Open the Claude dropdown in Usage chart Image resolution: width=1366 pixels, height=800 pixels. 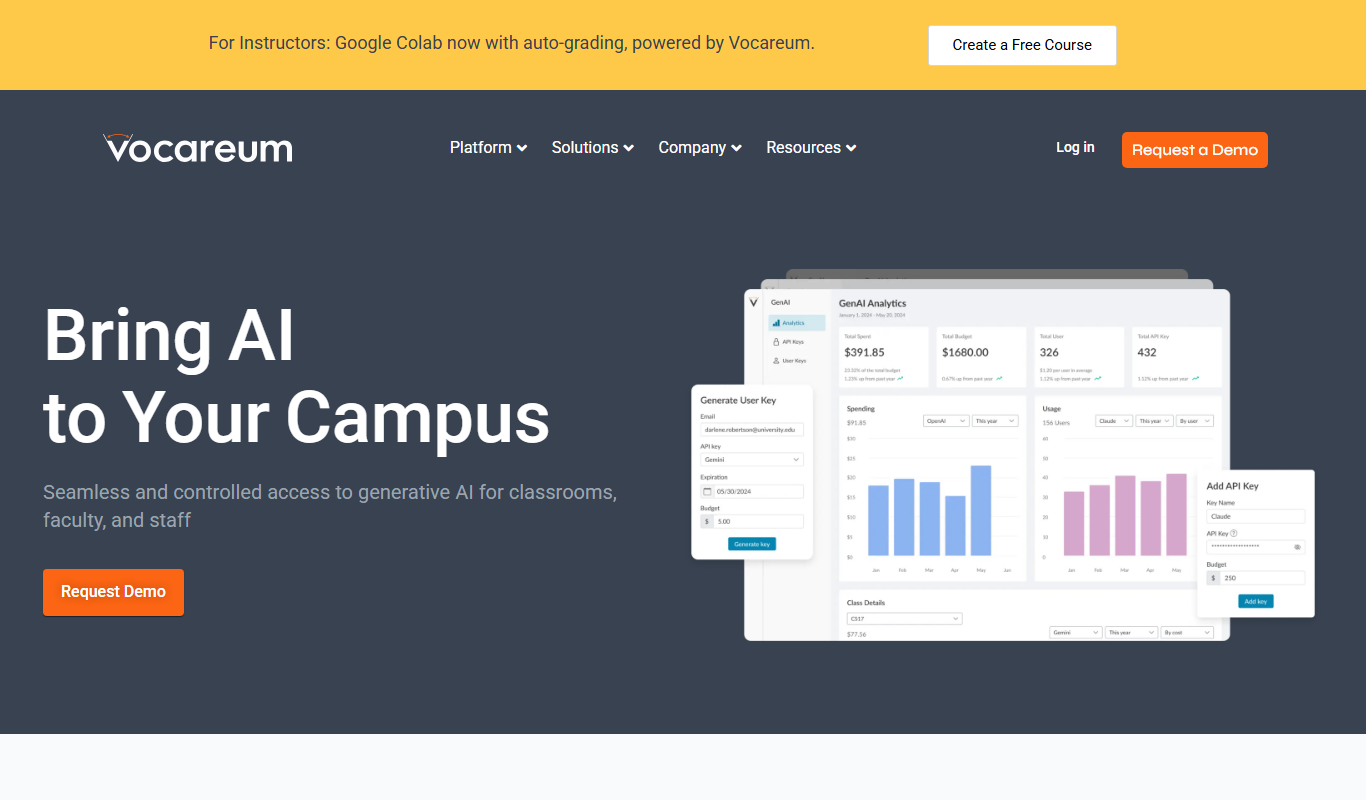[x=1114, y=421]
